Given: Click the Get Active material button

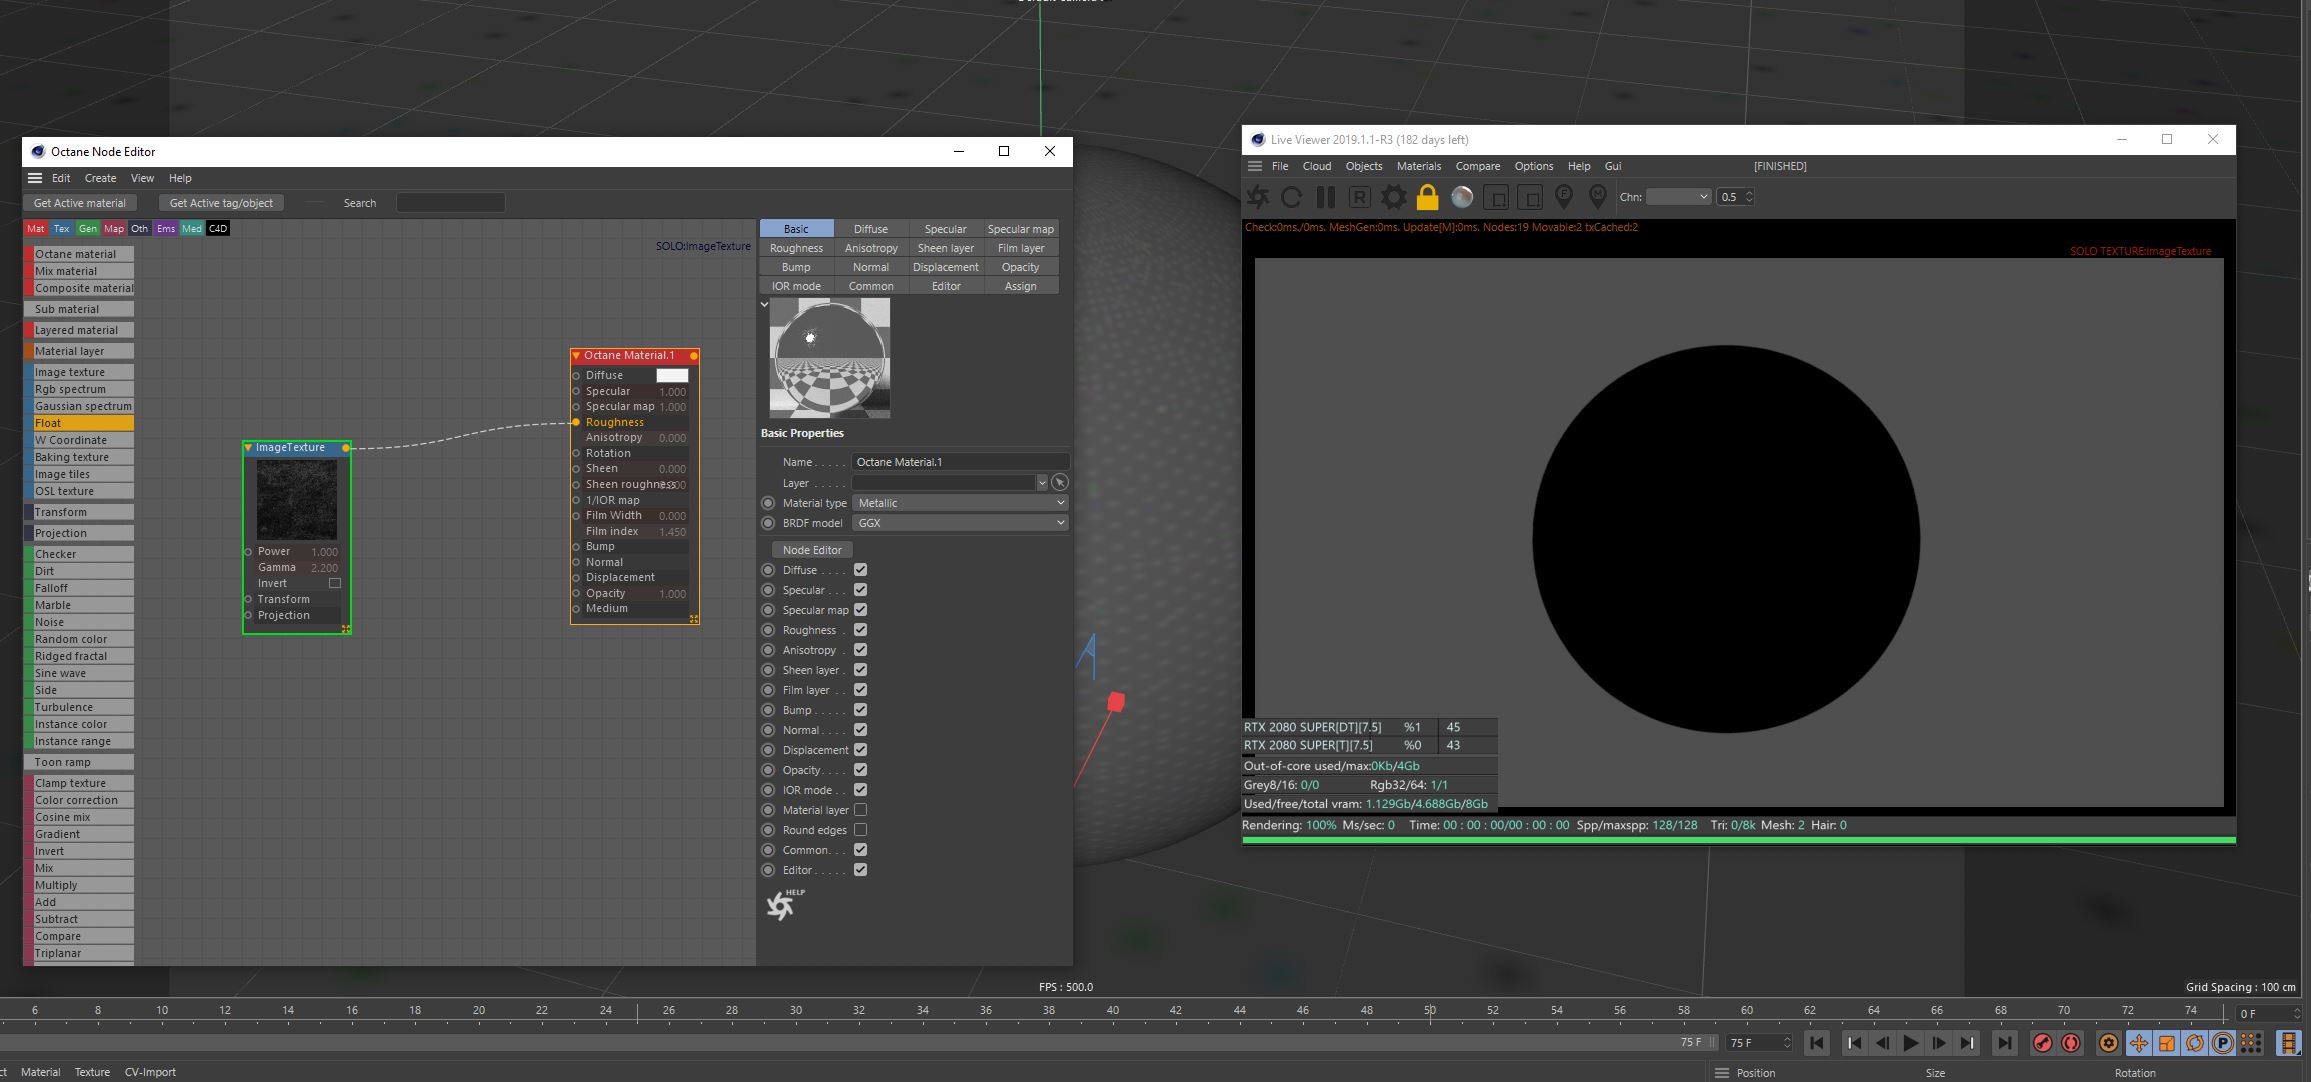Looking at the screenshot, I should point(80,203).
